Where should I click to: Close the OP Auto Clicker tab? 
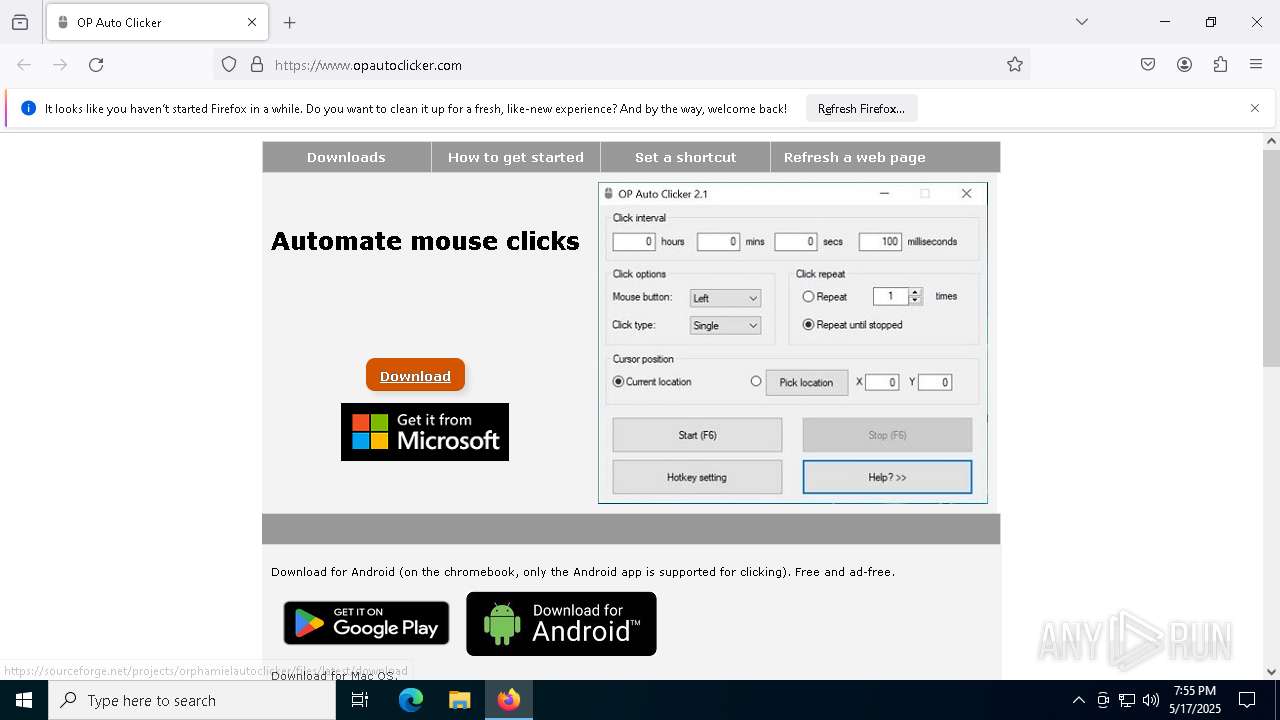pyautogui.click(x=252, y=22)
